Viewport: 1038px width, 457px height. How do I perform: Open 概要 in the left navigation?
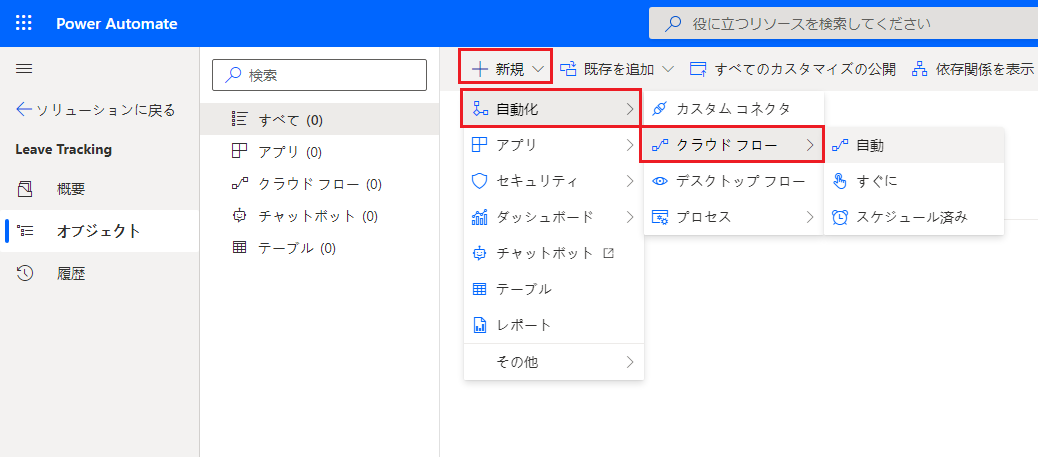coord(99,190)
